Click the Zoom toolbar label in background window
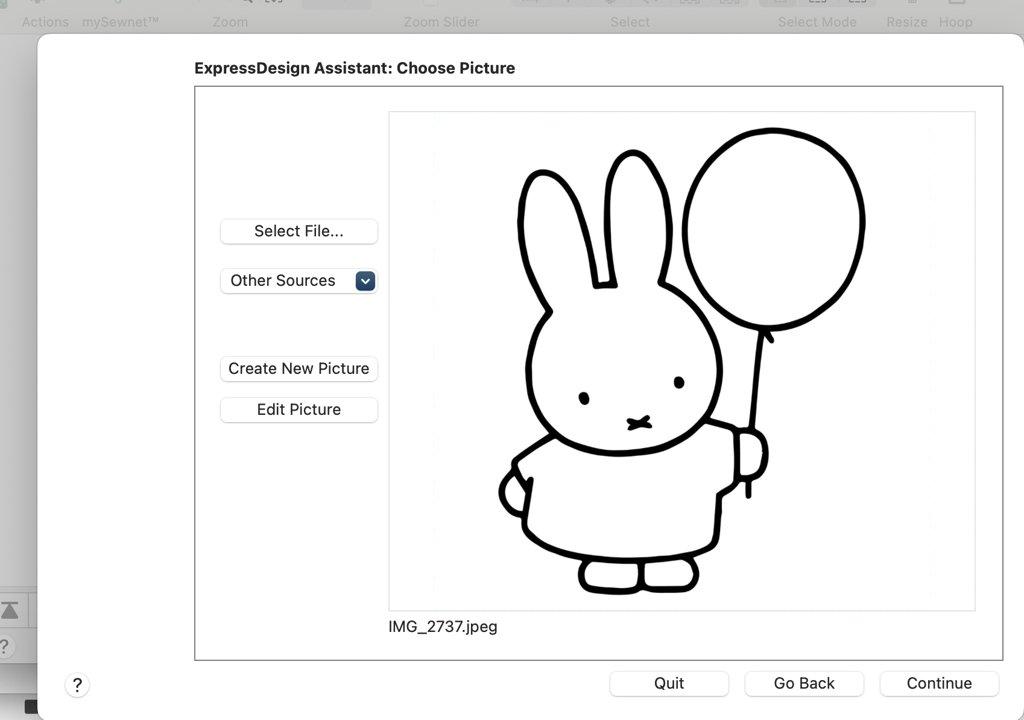Screen dimensions: 1024x720 (x=230, y=22)
